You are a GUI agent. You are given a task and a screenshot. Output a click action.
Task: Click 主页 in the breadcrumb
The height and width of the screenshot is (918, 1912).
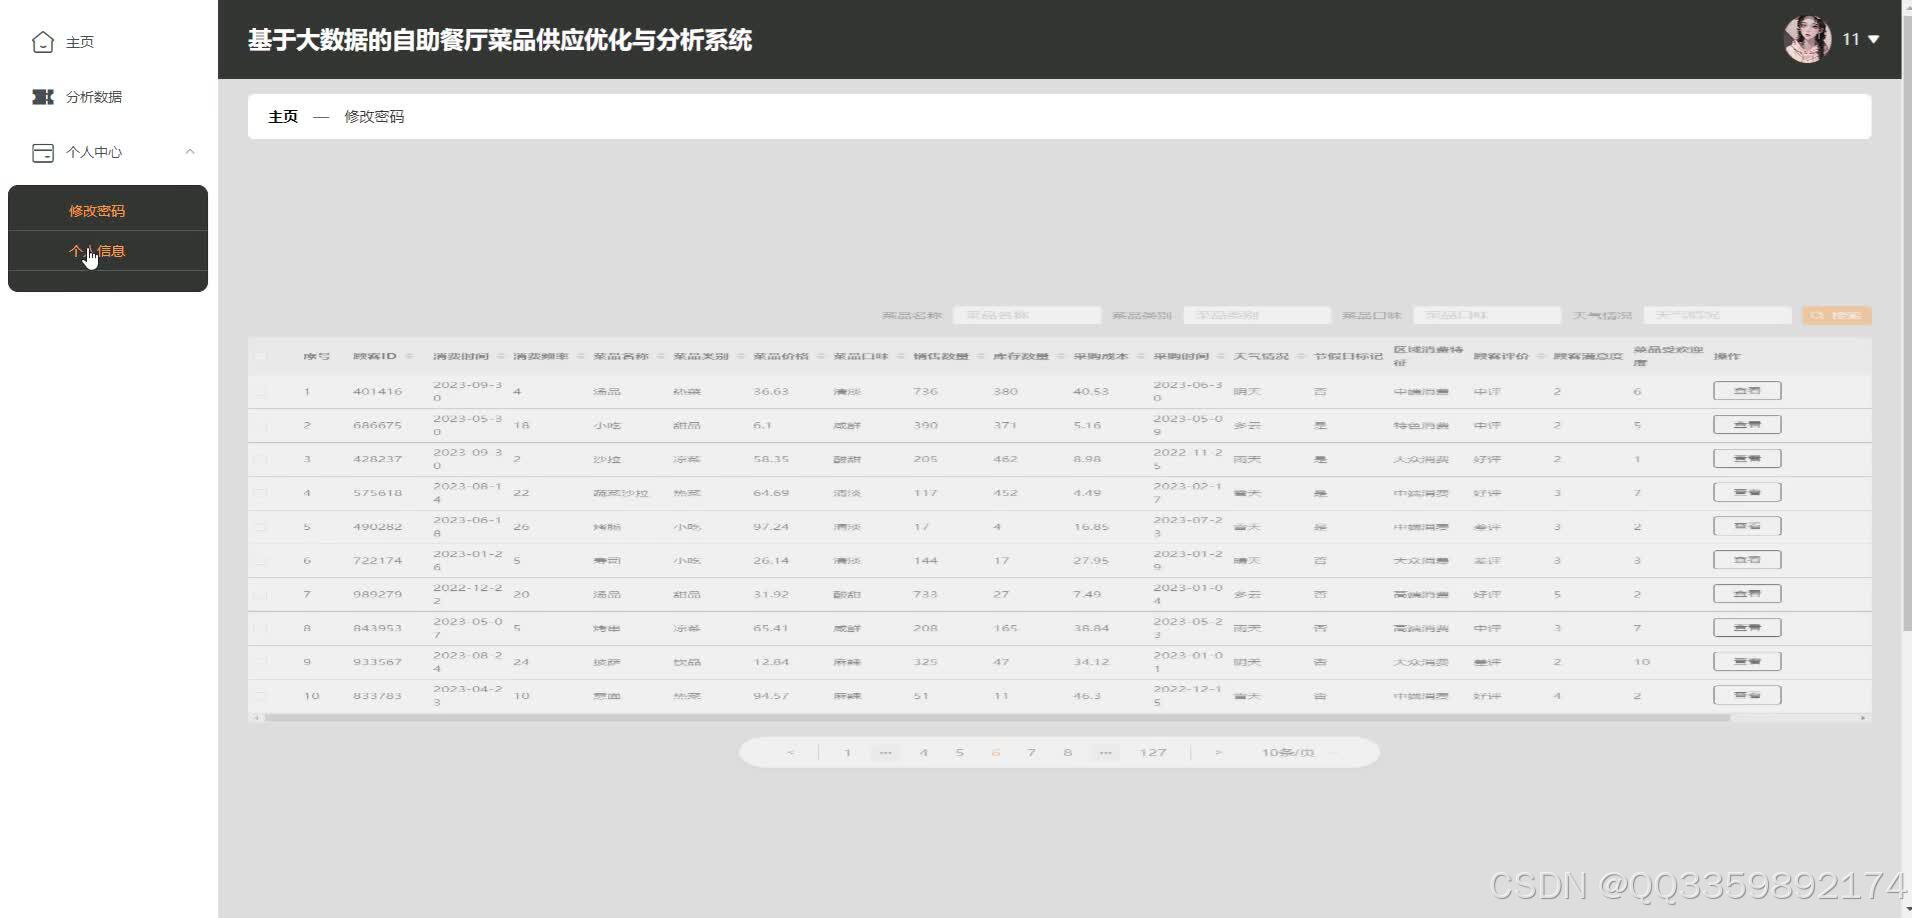pos(283,117)
